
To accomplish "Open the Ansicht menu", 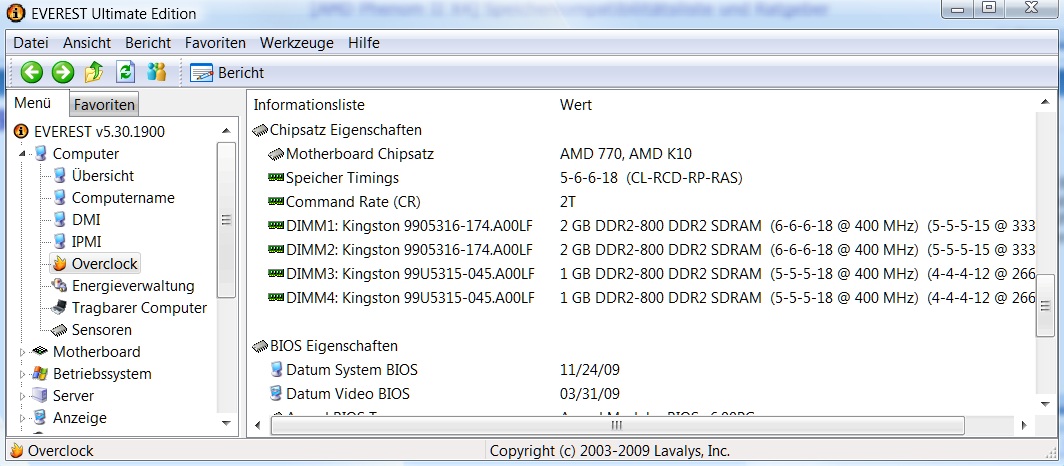I will point(87,43).
